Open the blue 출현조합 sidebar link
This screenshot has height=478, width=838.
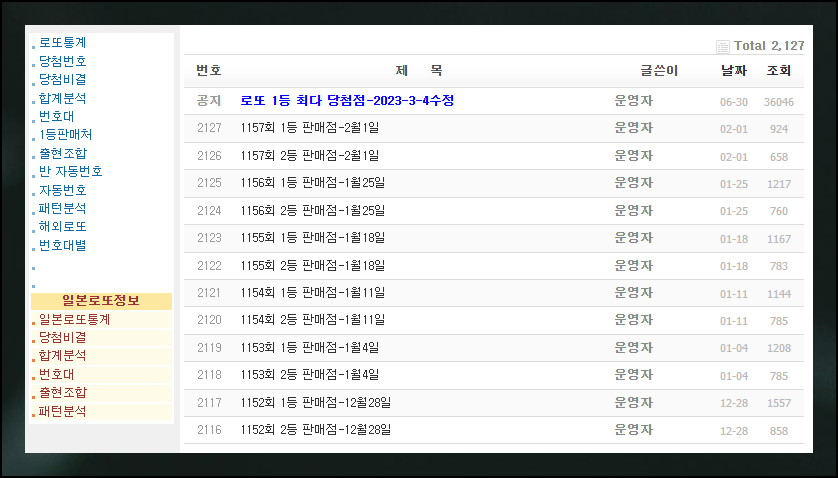63,153
